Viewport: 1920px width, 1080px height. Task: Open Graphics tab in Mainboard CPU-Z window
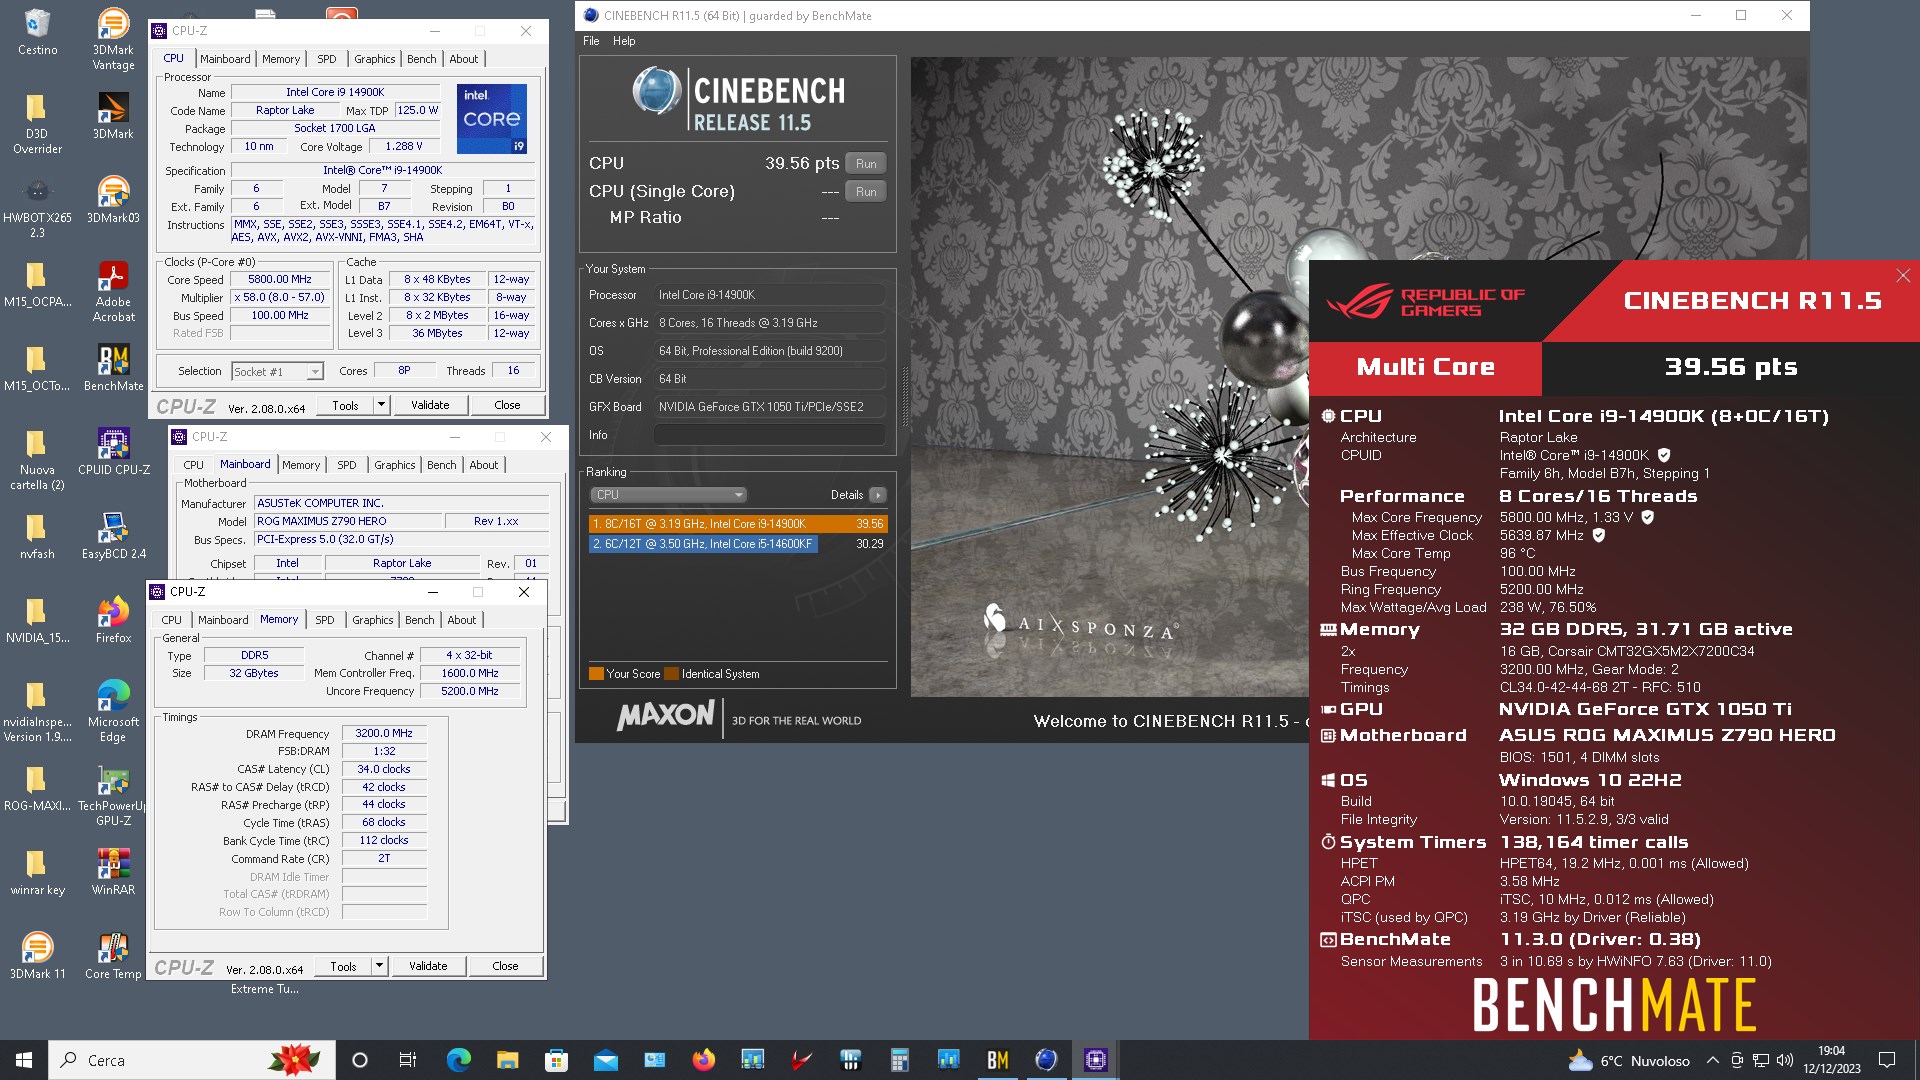pyautogui.click(x=395, y=465)
